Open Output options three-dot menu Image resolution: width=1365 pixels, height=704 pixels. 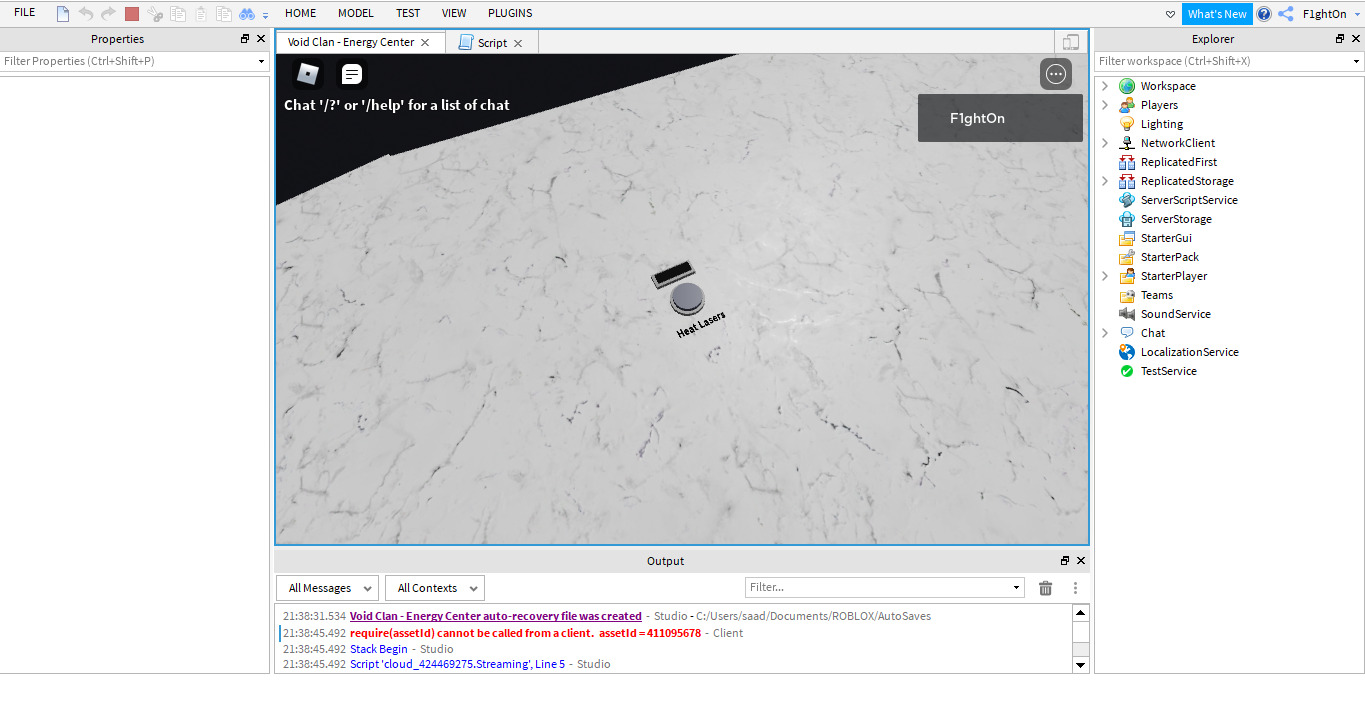1075,588
